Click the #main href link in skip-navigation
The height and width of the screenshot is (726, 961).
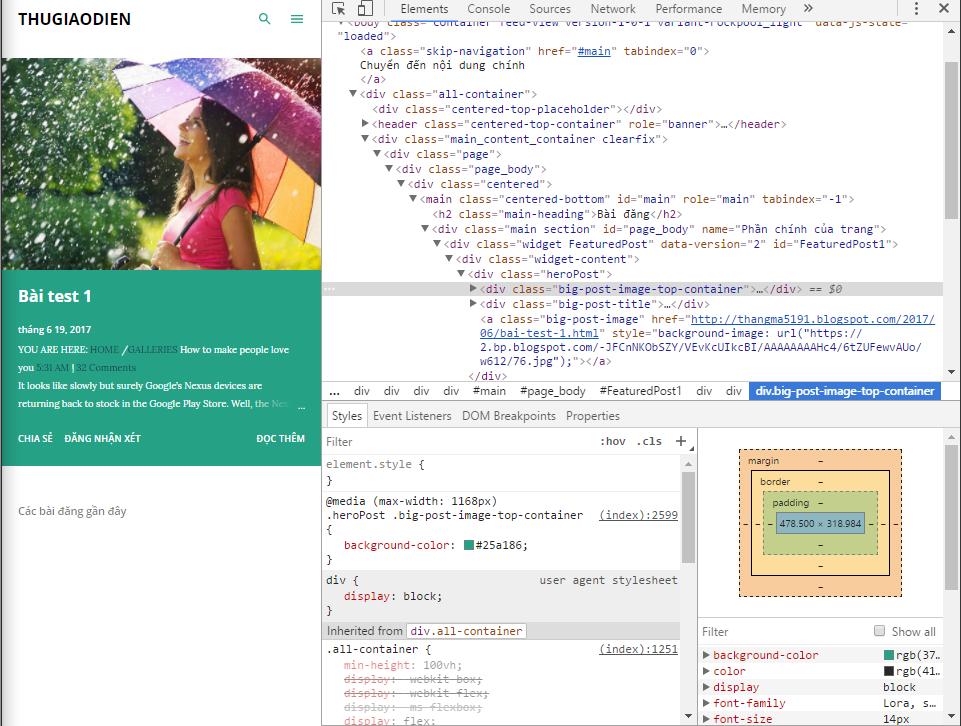coord(594,51)
